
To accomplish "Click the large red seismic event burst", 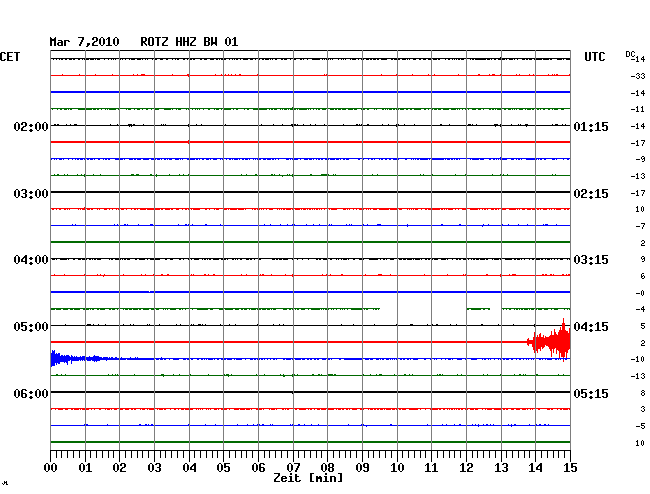I will [x=549, y=341].
